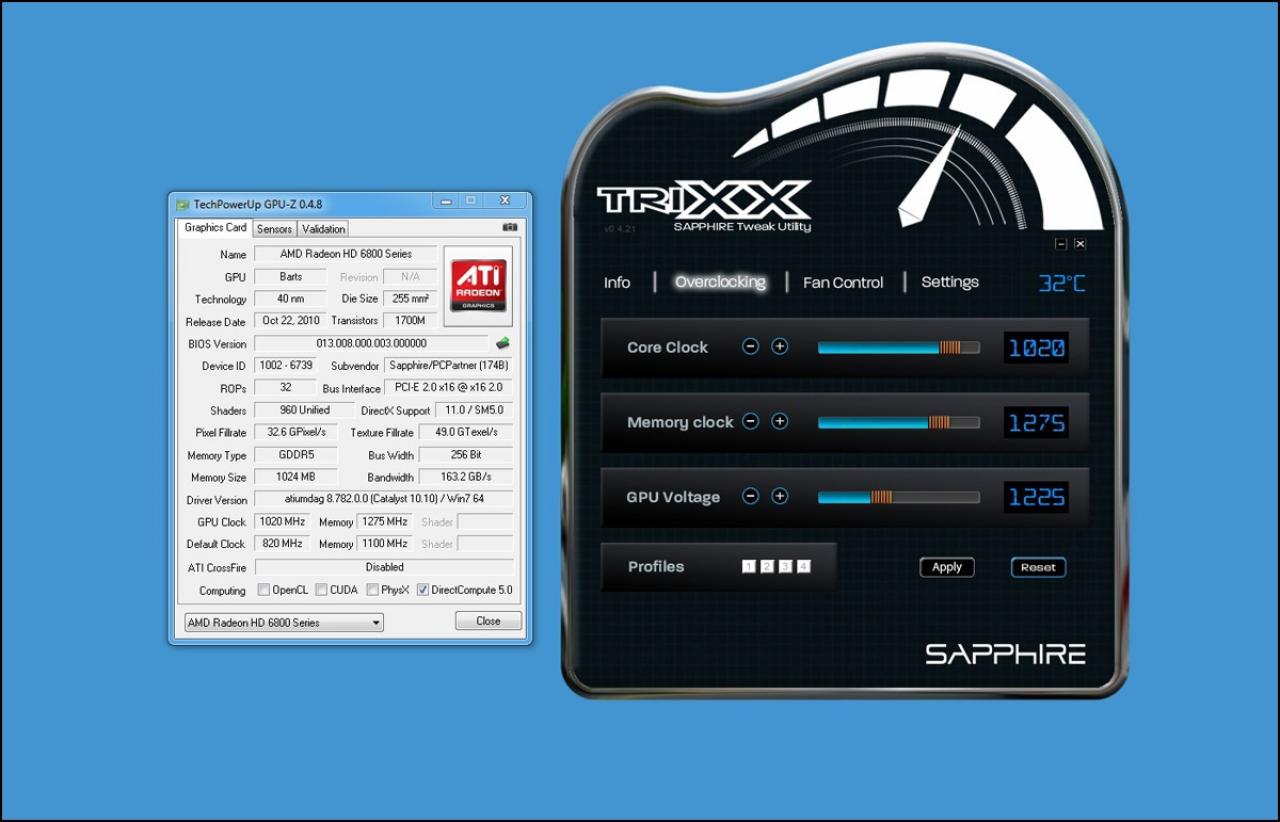Click the GPU name field showing Barts

tap(291, 277)
